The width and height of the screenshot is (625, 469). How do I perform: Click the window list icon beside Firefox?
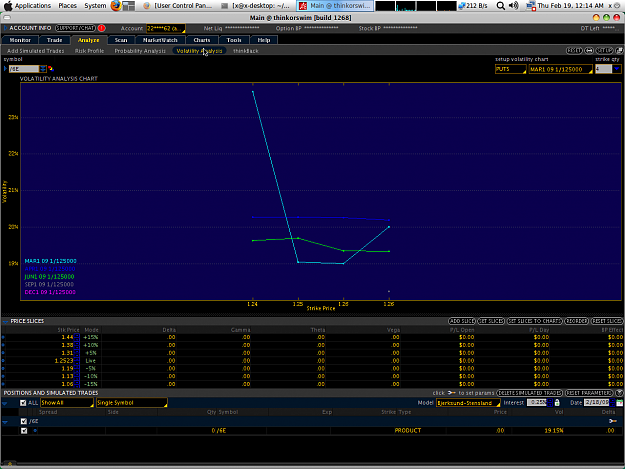click(x=129, y=6)
